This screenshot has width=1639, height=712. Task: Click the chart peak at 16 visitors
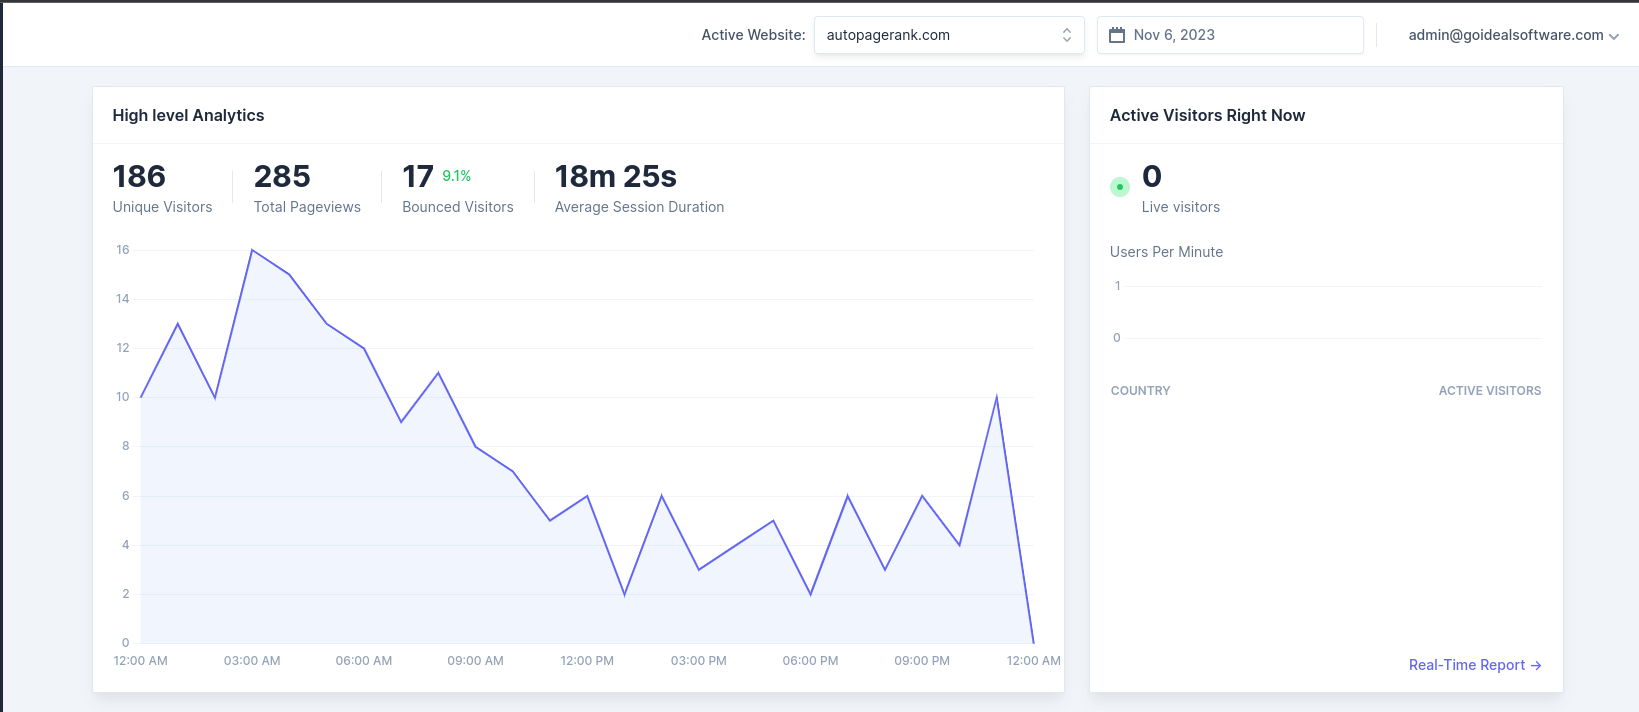252,250
